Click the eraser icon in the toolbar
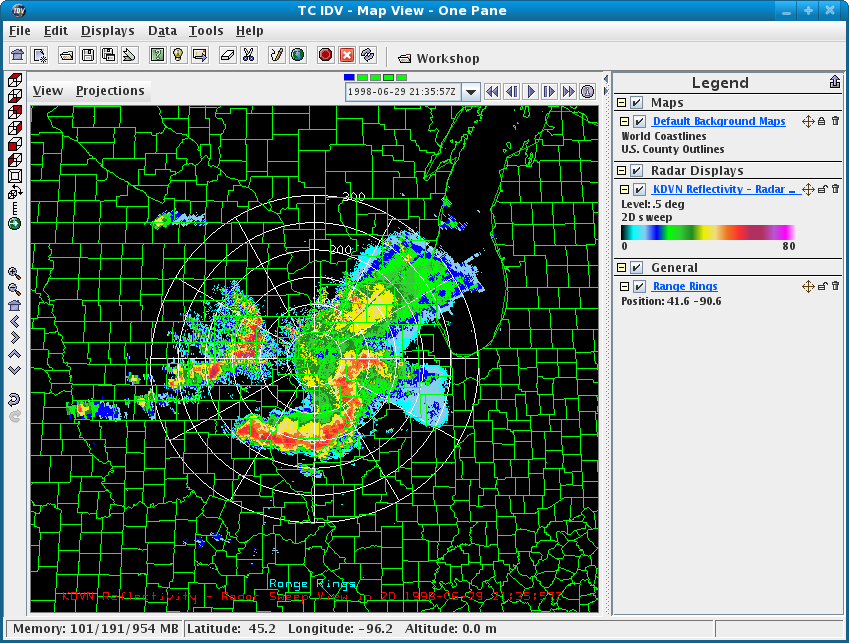849x643 pixels. [x=227, y=55]
